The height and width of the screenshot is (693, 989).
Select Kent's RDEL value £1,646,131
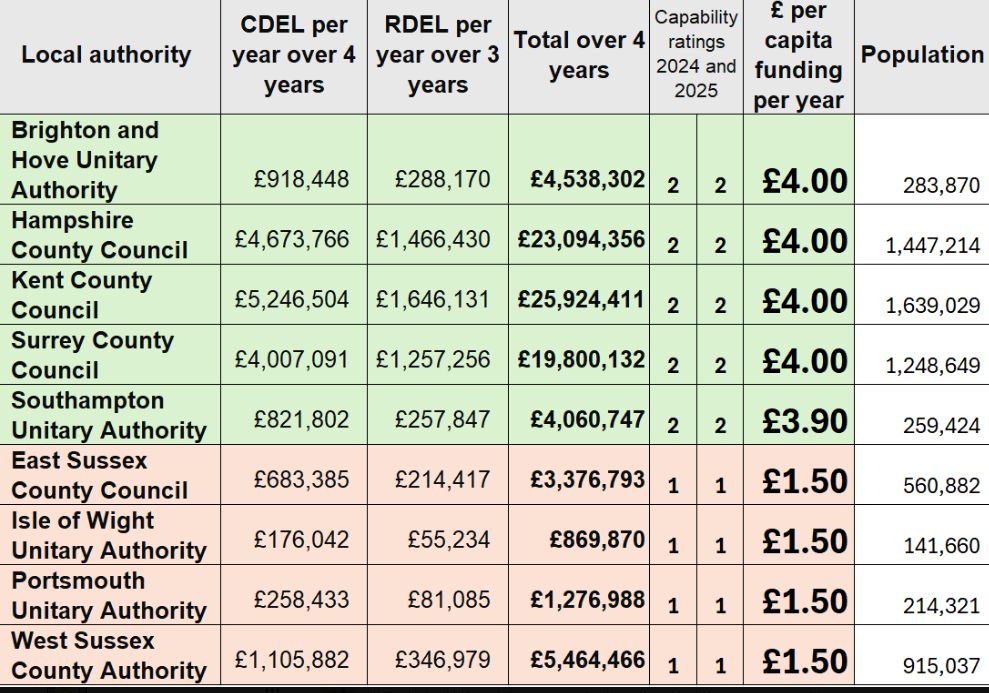[x=434, y=299]
